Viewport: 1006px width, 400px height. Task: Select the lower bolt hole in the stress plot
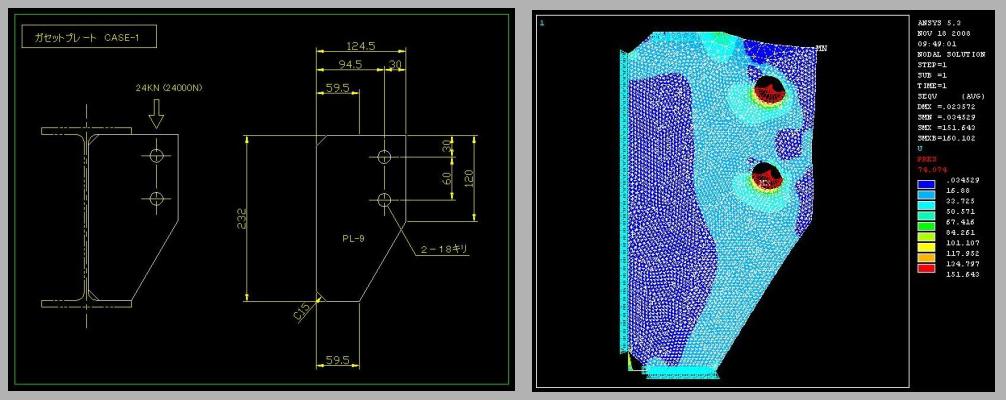click(x=765, y=175)
